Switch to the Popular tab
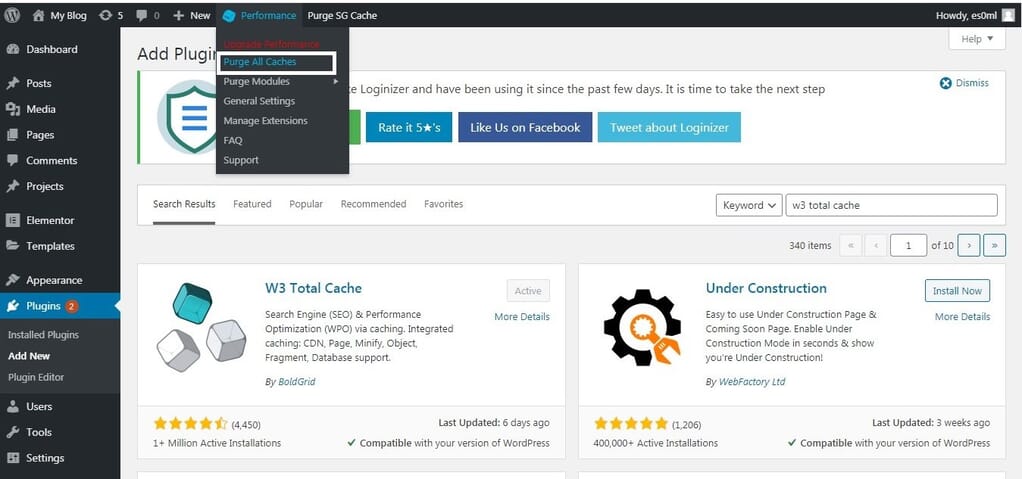 (x=306, y=204)
